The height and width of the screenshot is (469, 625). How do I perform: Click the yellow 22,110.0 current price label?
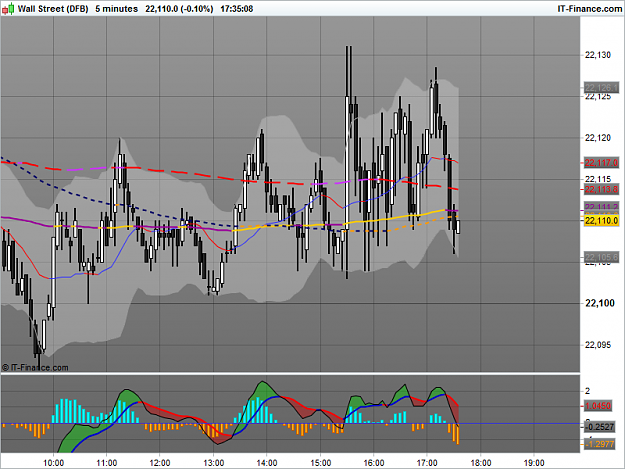(601, 220)
